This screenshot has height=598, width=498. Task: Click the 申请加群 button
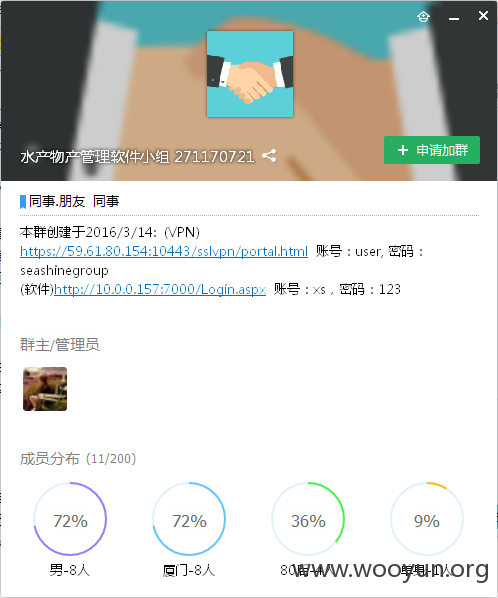(x=432, y=150)
